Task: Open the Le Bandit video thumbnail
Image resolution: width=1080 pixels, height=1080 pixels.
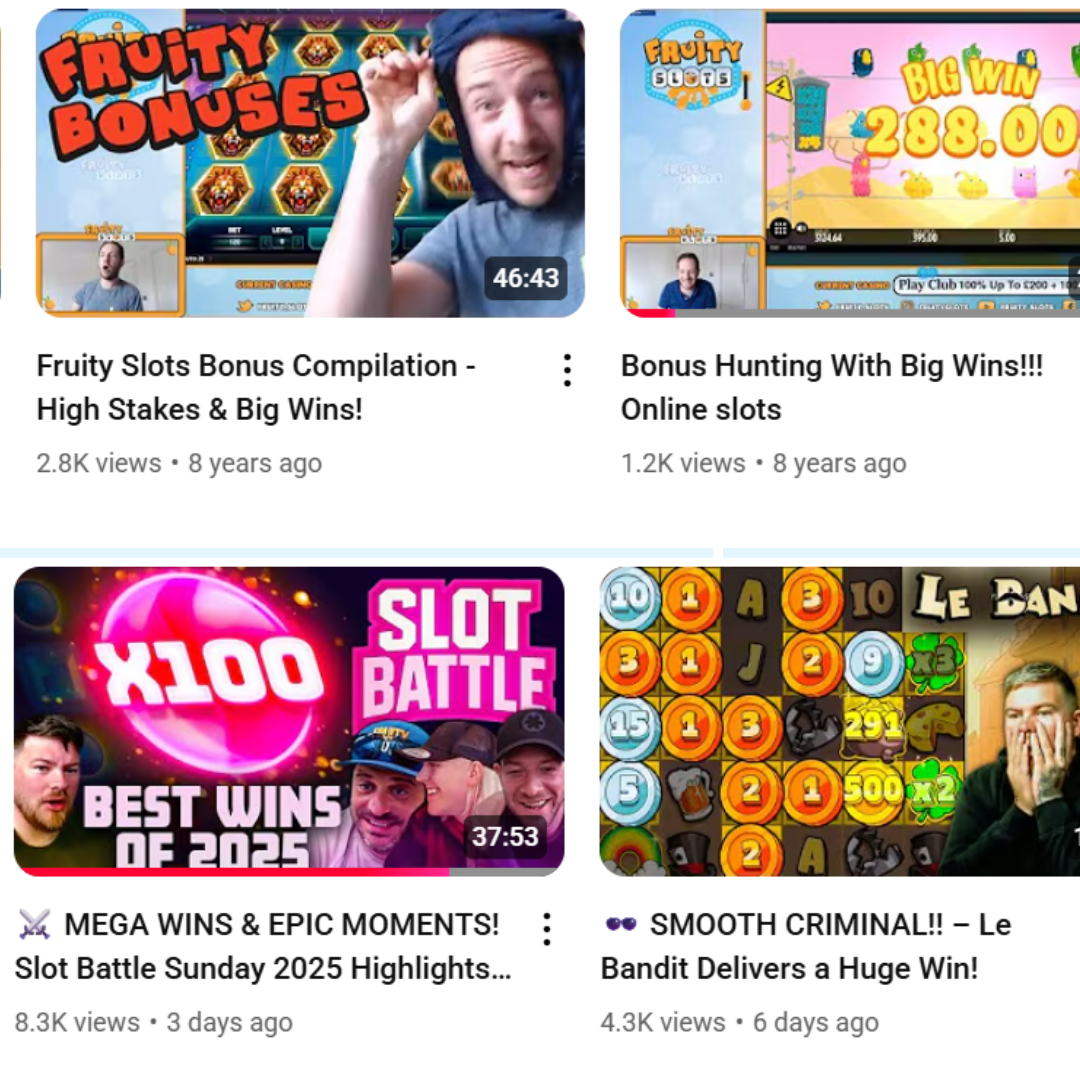Action: (840, 721)
